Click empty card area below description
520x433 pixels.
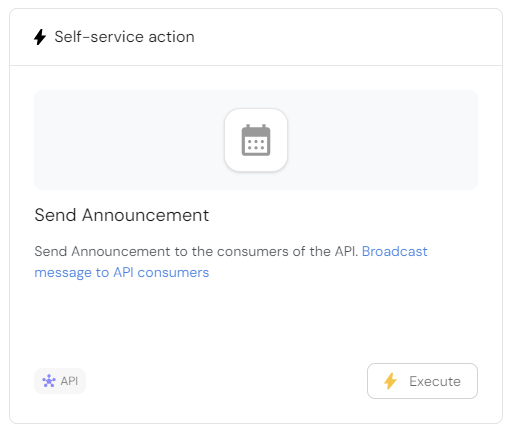pos(256,320)
